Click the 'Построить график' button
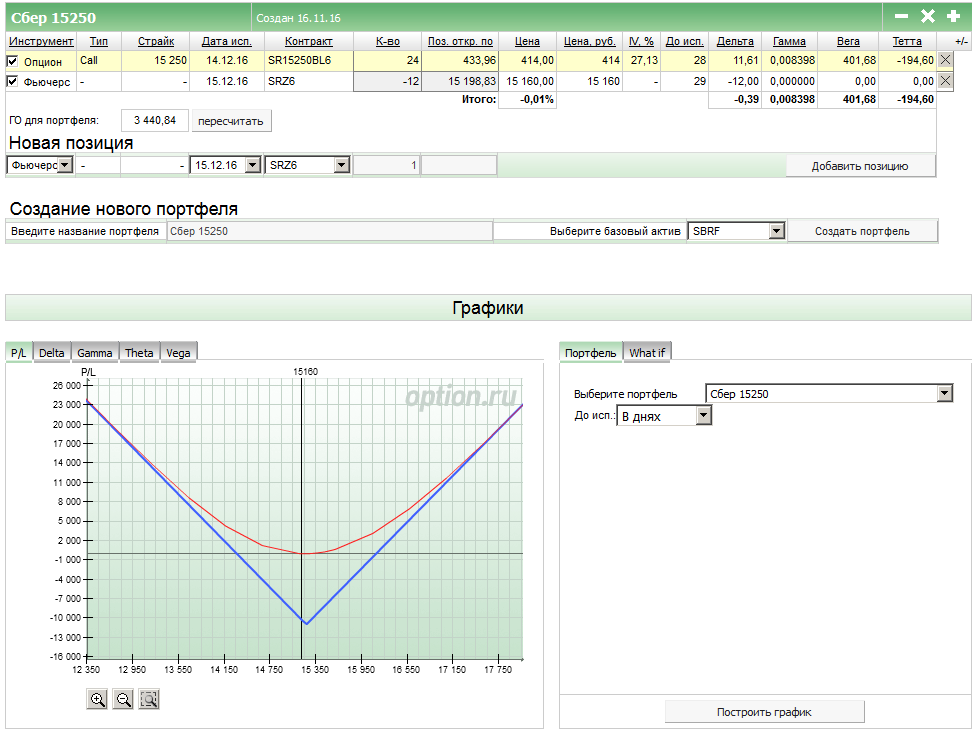 pyautogui.click(x=764, y=712)
